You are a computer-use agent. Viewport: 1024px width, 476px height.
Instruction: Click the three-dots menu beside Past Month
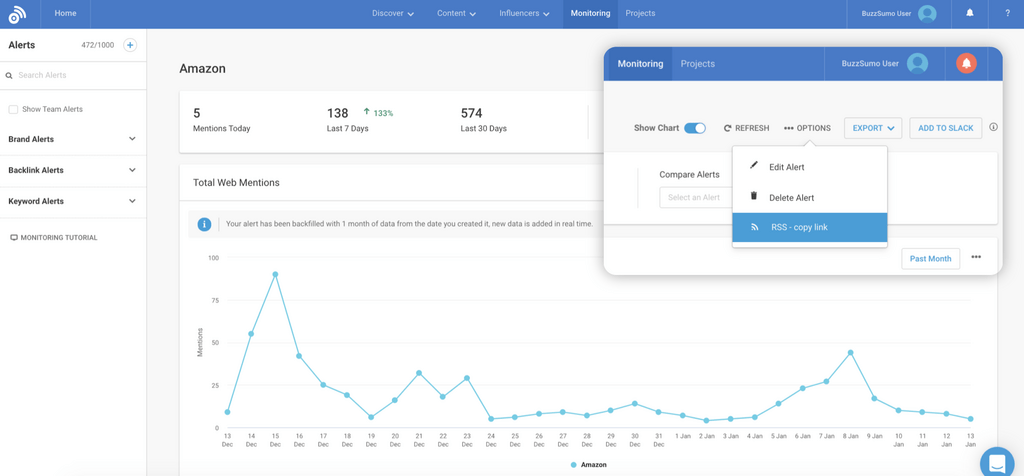pyautogui.click(x=976, y=258)
